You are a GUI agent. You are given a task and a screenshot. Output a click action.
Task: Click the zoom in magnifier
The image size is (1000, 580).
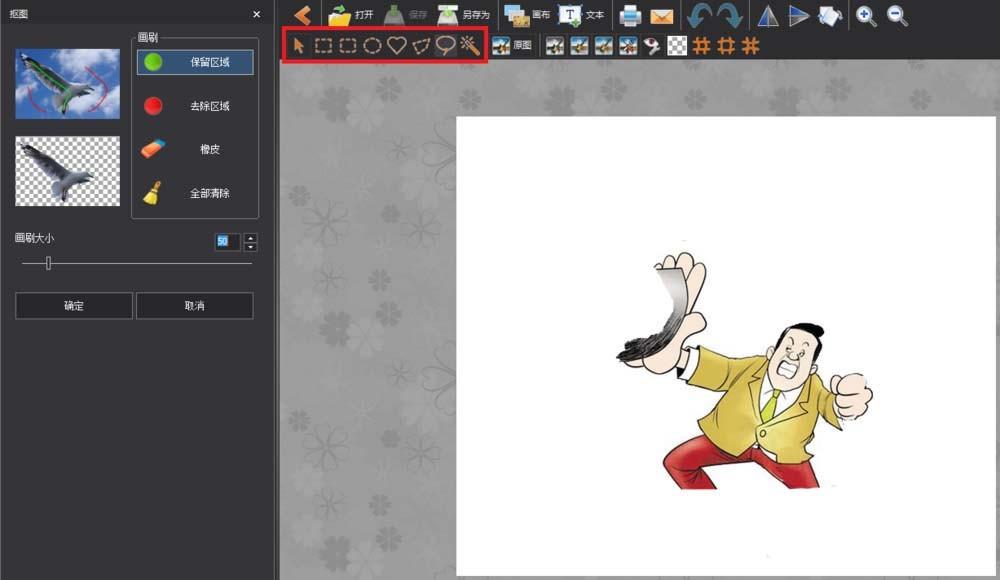[x=866, y=16]
